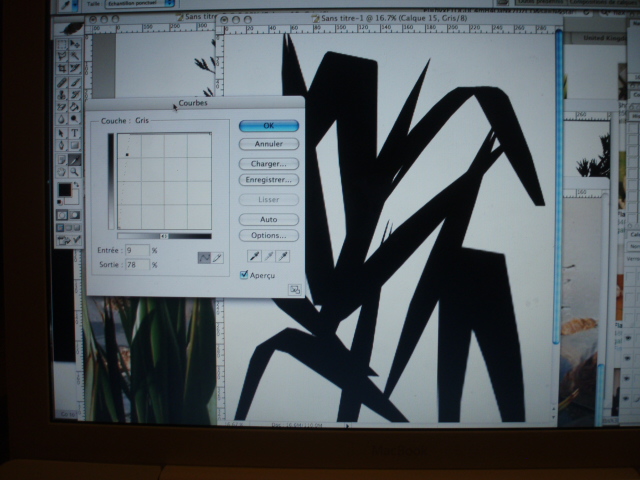Image resolution: width=640 pixels, height=480 pixels.
Task: Expand the Courbes dialog grid size
Action: pos(295,289)
